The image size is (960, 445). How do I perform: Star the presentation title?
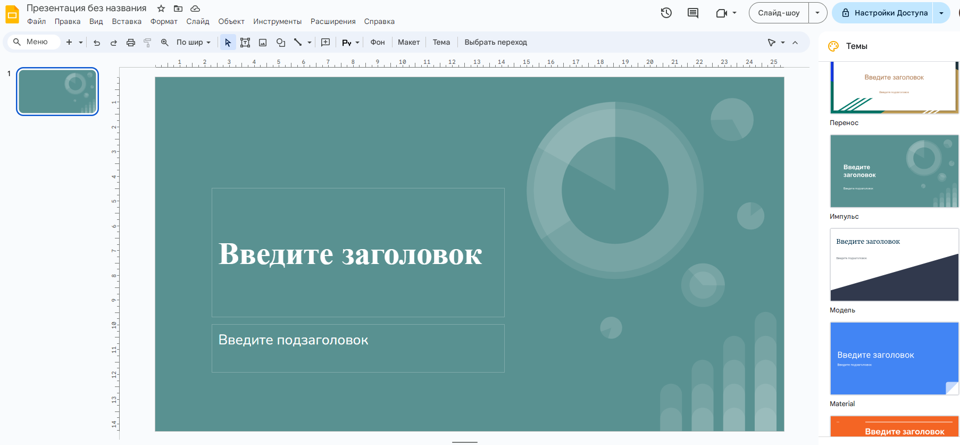[x=161, y=8]
